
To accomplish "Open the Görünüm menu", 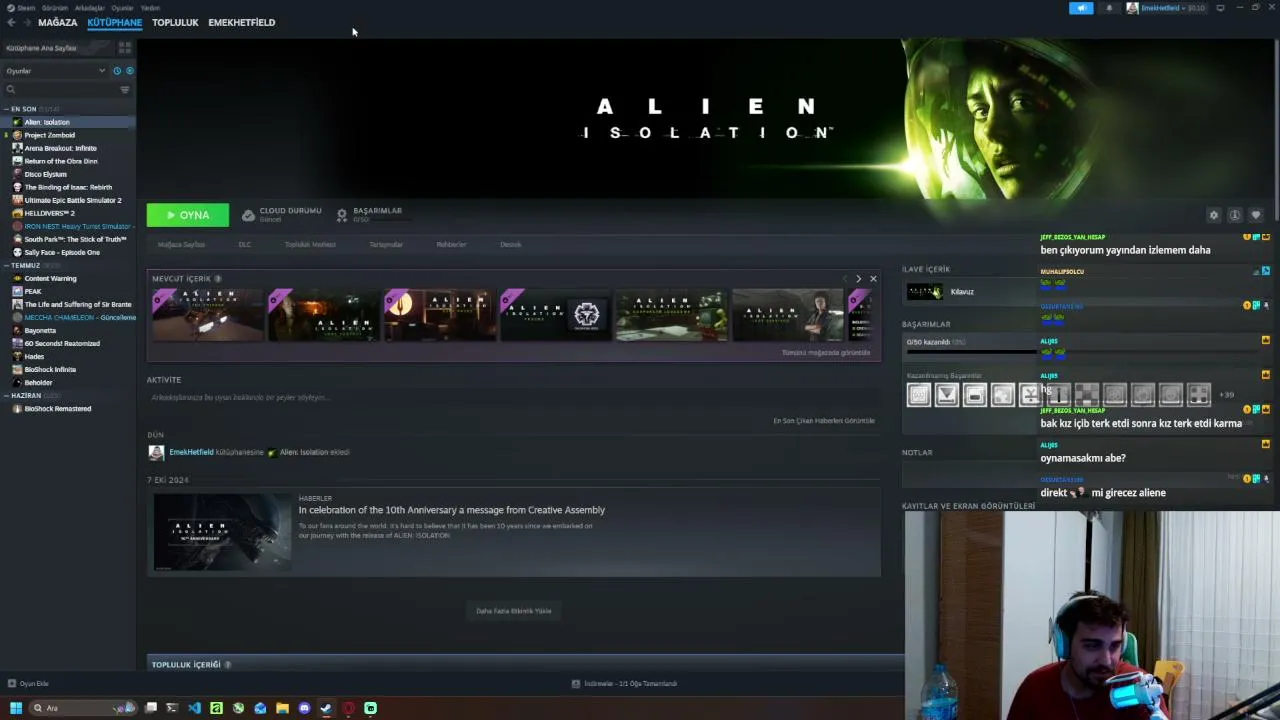I will pos(55,8).
